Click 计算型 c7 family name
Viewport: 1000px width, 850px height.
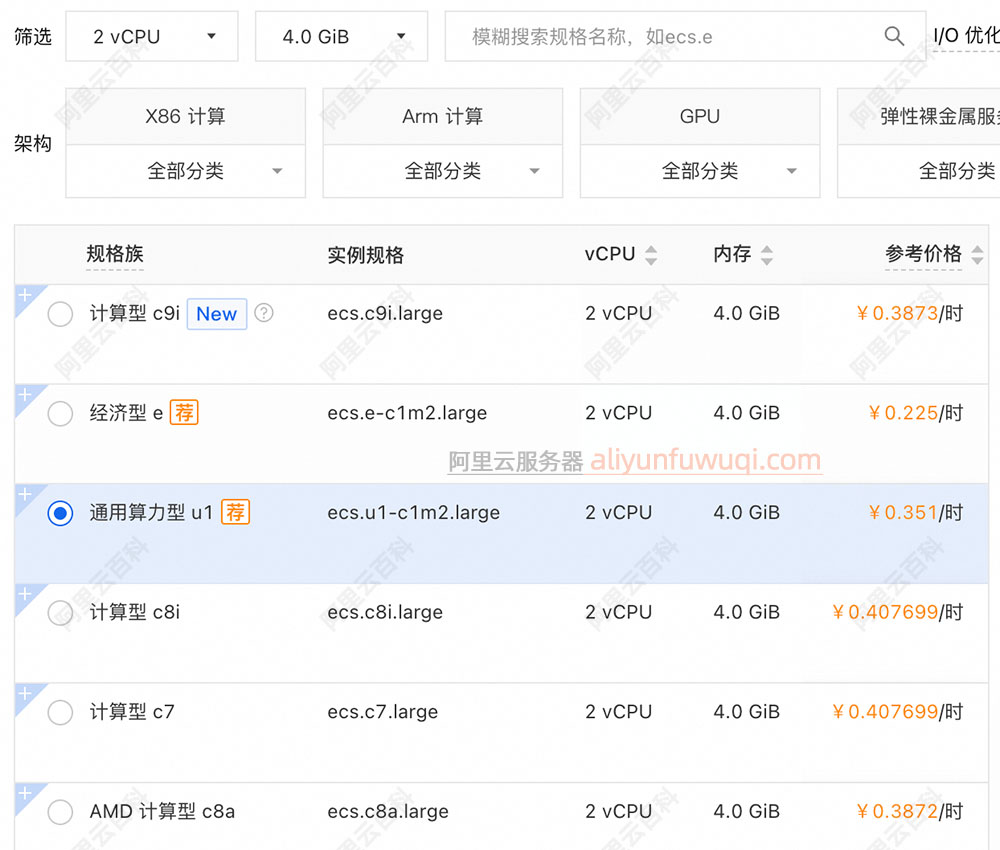click(132, 712)
